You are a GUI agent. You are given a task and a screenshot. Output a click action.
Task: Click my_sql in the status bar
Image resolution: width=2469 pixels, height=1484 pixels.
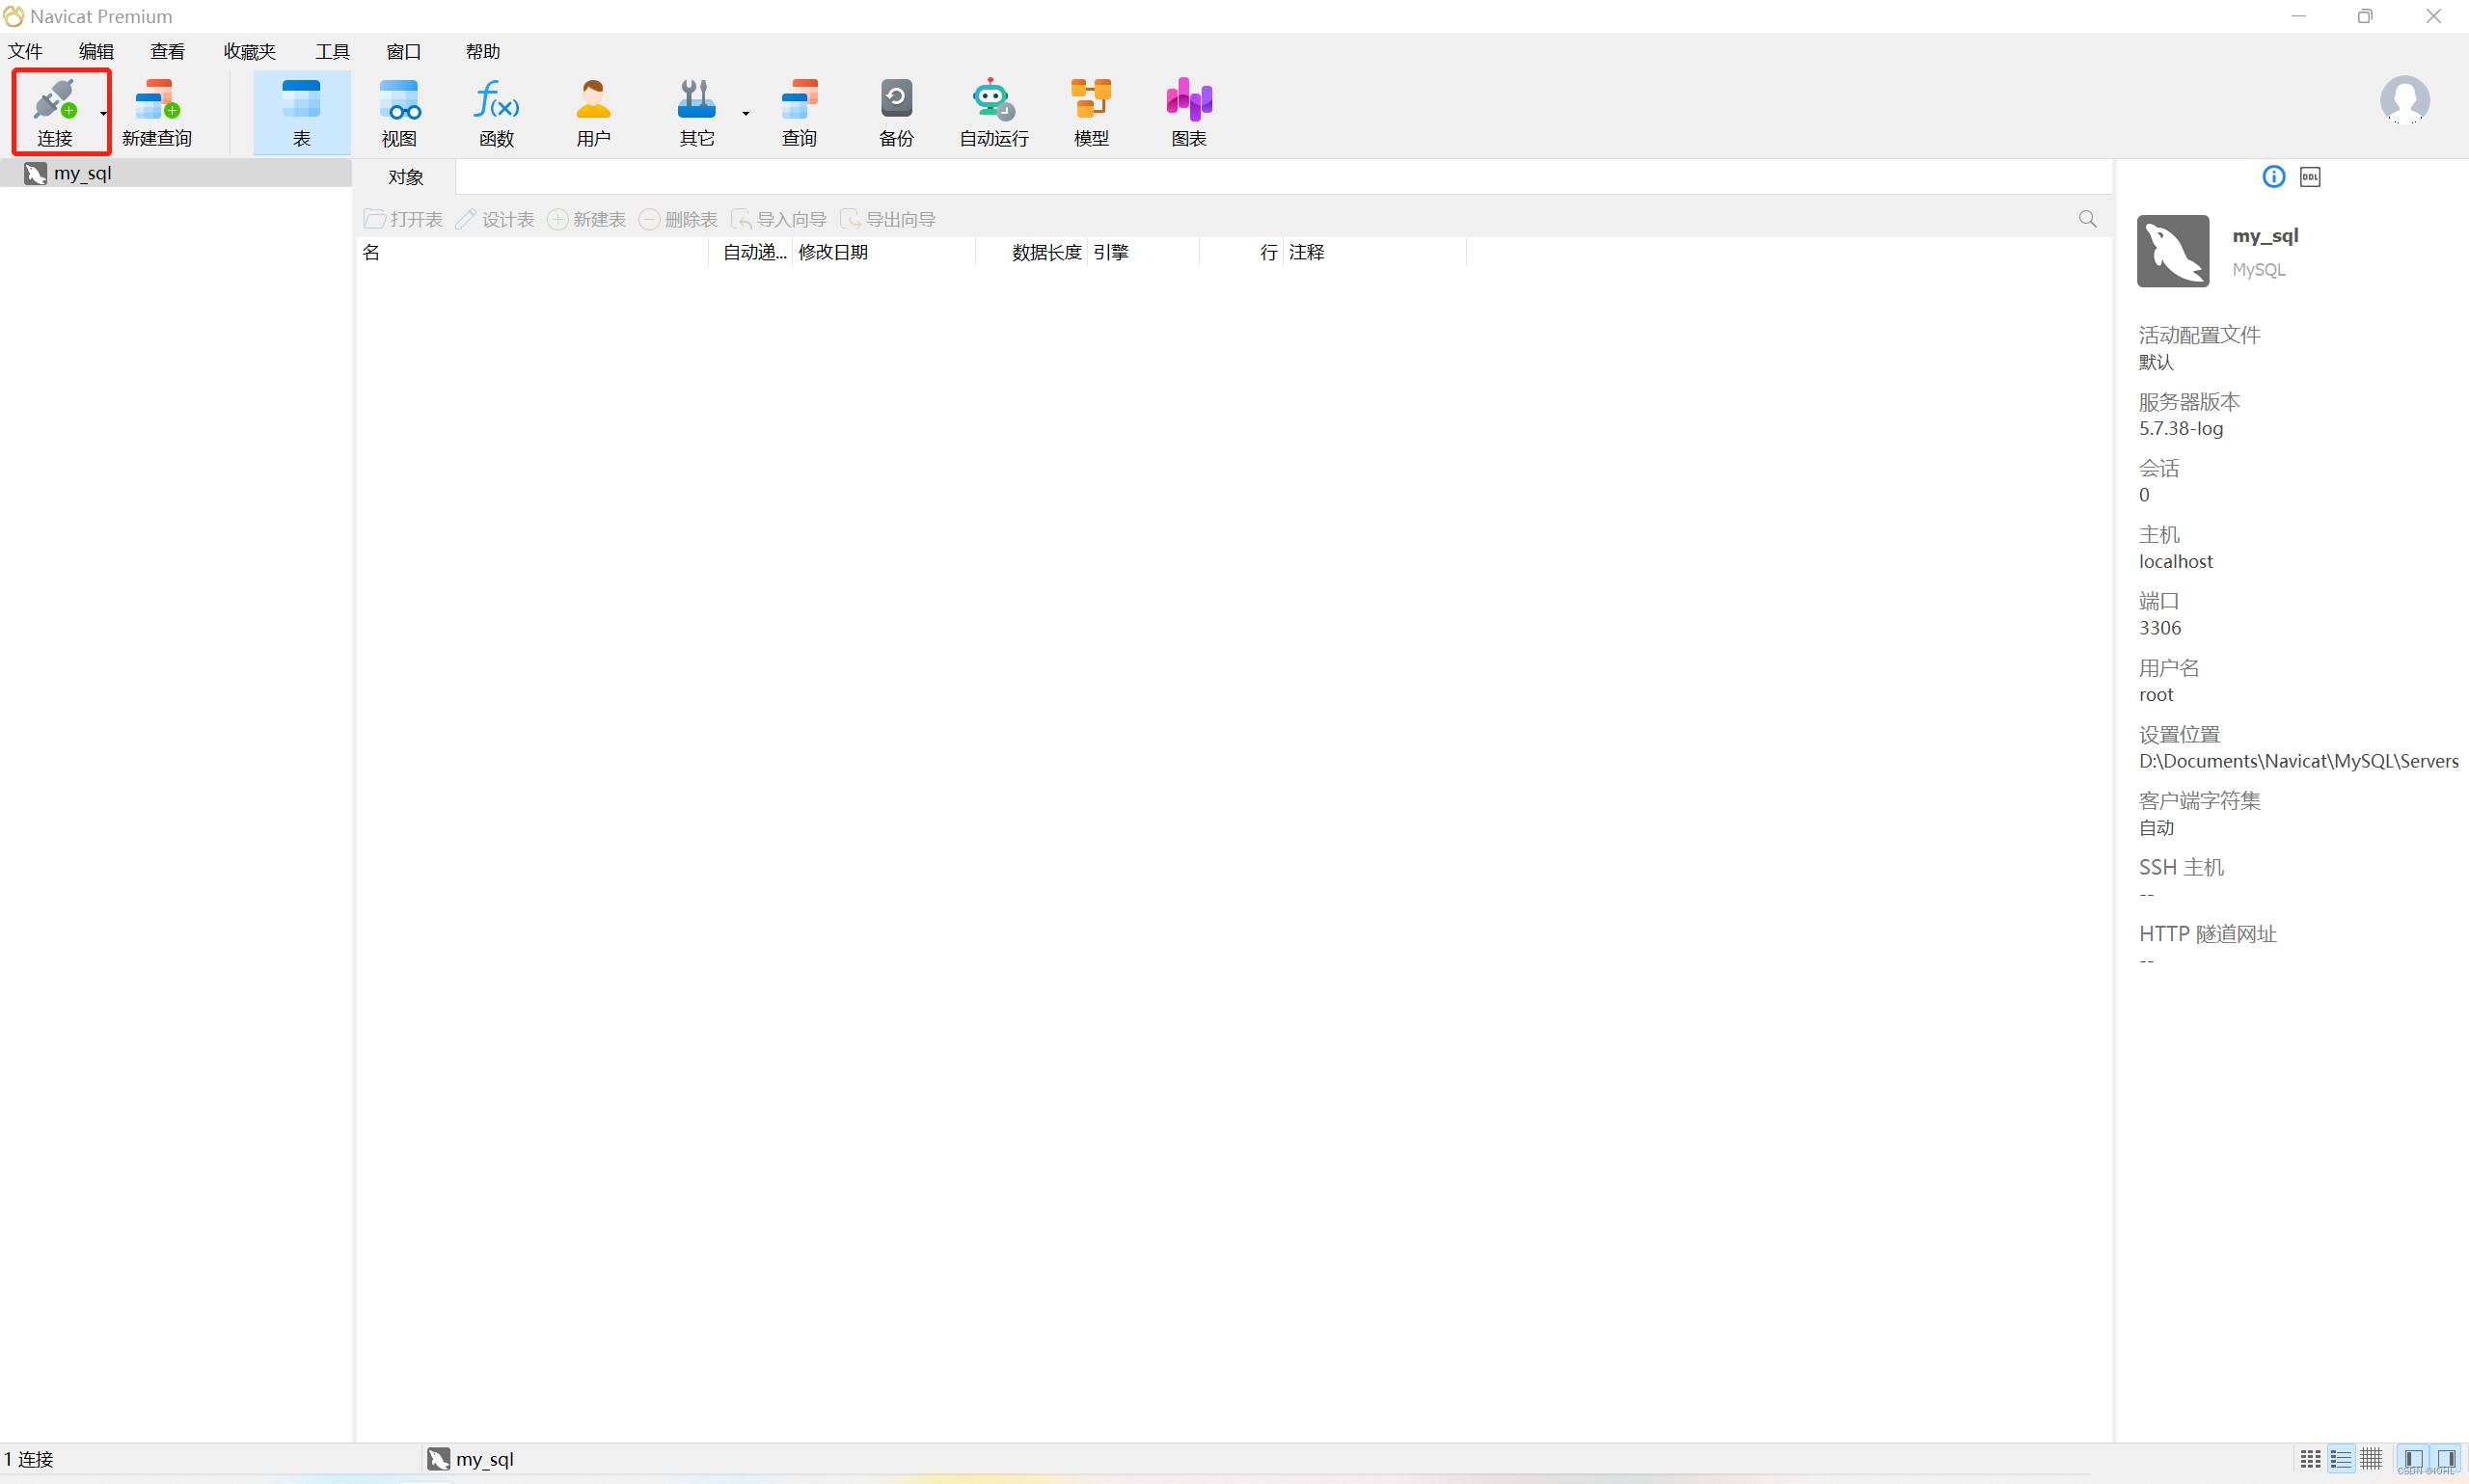pyautogui.click(x=470, y=1459)
